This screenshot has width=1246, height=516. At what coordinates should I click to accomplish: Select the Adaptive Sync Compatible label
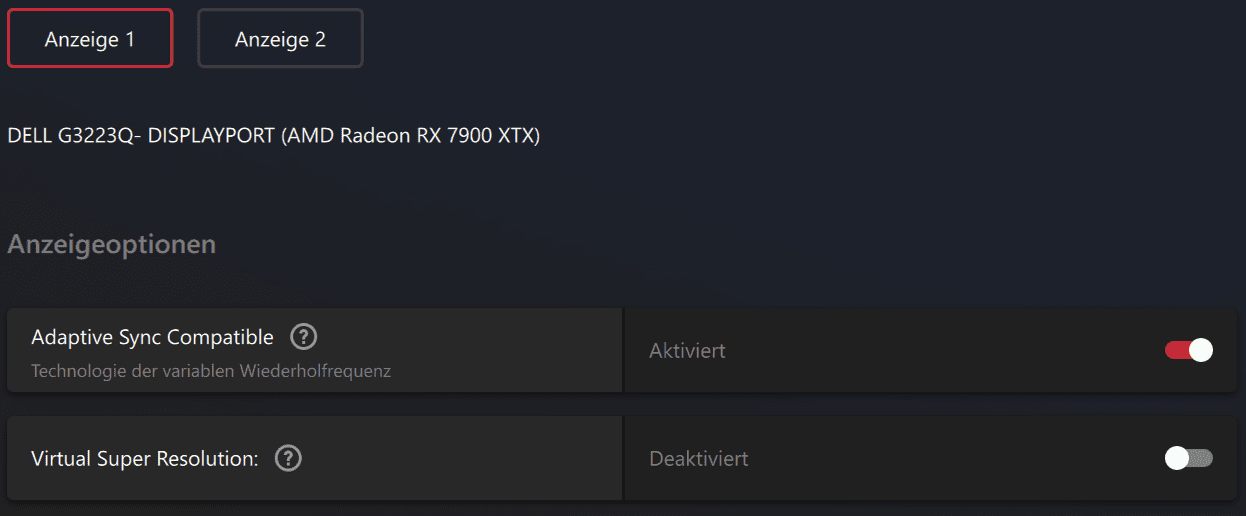[152, 337]
